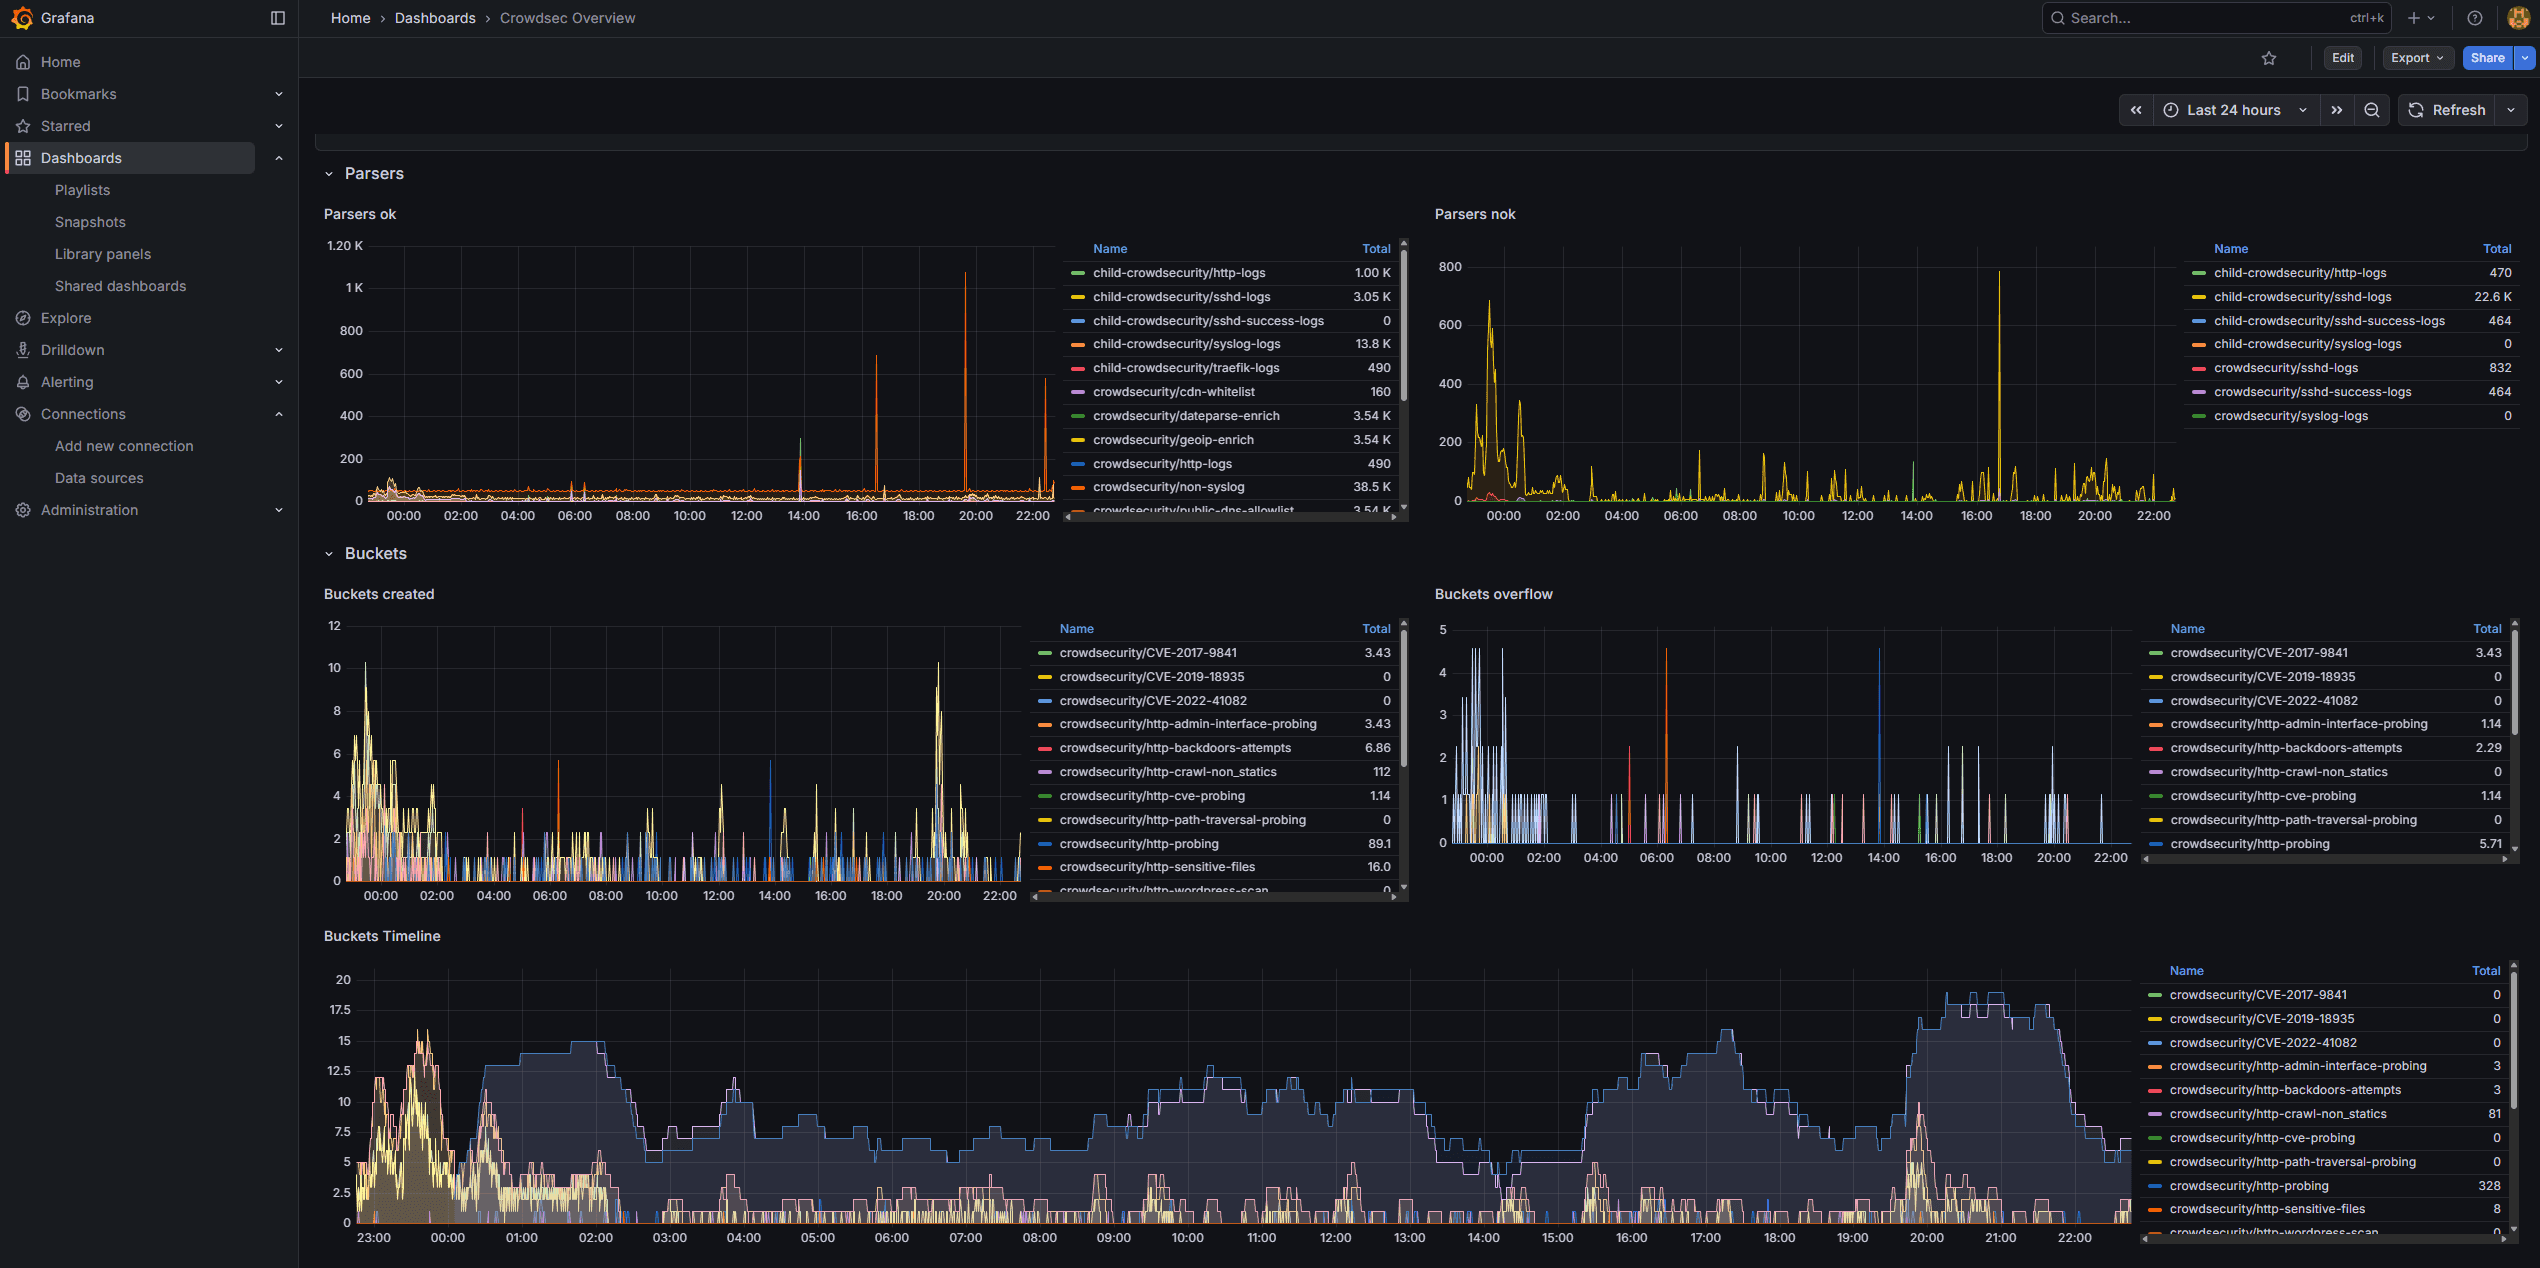Collapse the Parsers section
Viewport: 2540px width, 1268px height.
[329, 173]
